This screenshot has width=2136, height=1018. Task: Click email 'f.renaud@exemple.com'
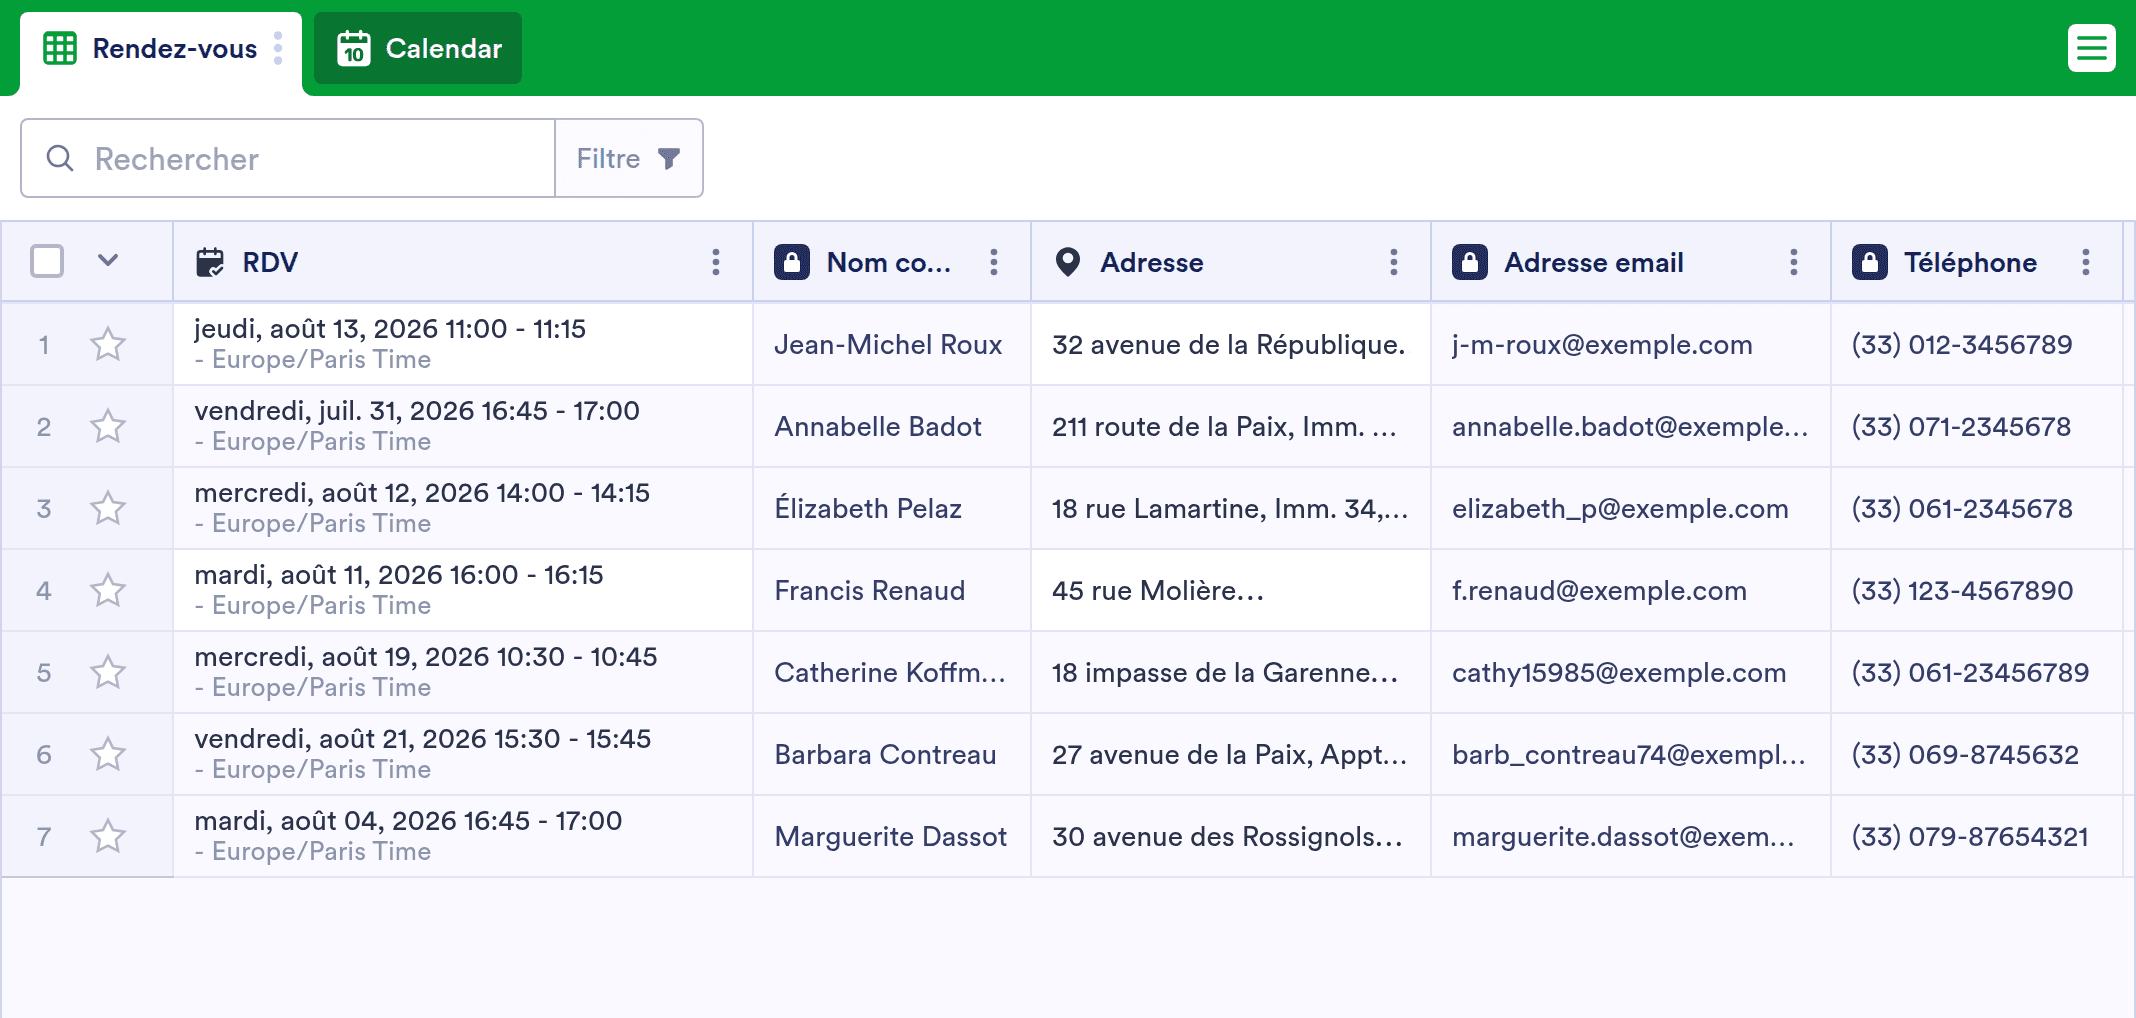click(1599, 590)
